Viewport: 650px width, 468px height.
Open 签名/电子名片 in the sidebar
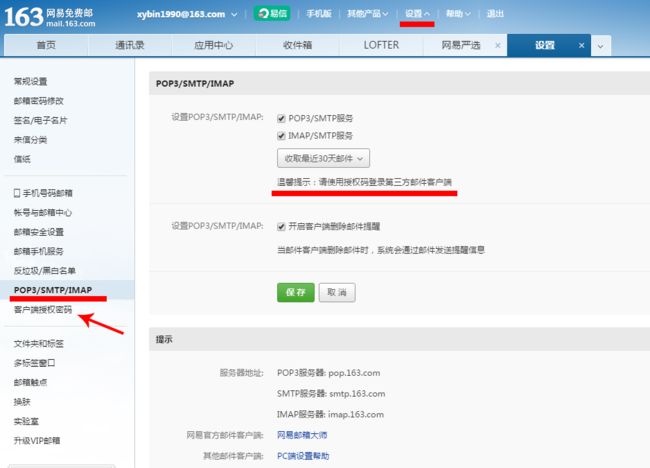(40, 120)
